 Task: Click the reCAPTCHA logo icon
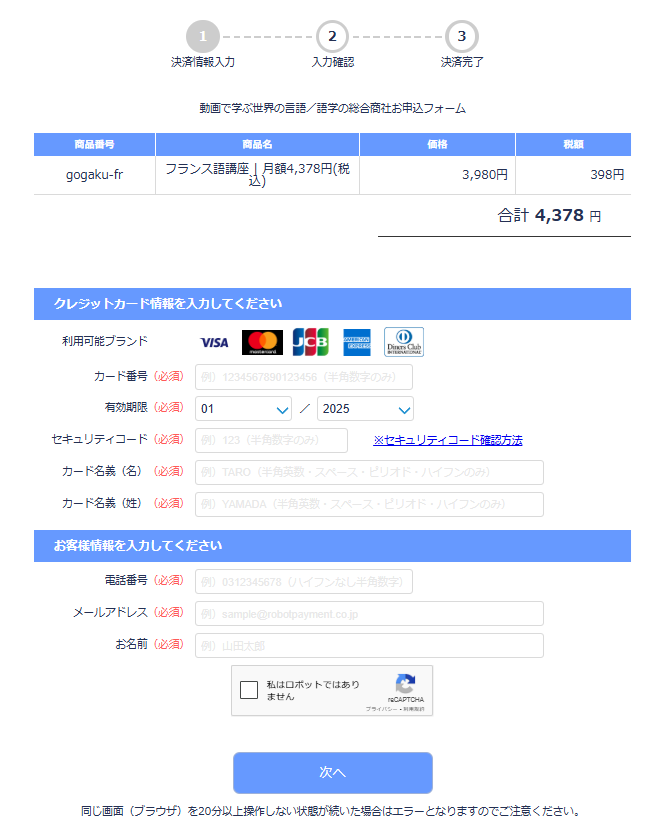405,685
